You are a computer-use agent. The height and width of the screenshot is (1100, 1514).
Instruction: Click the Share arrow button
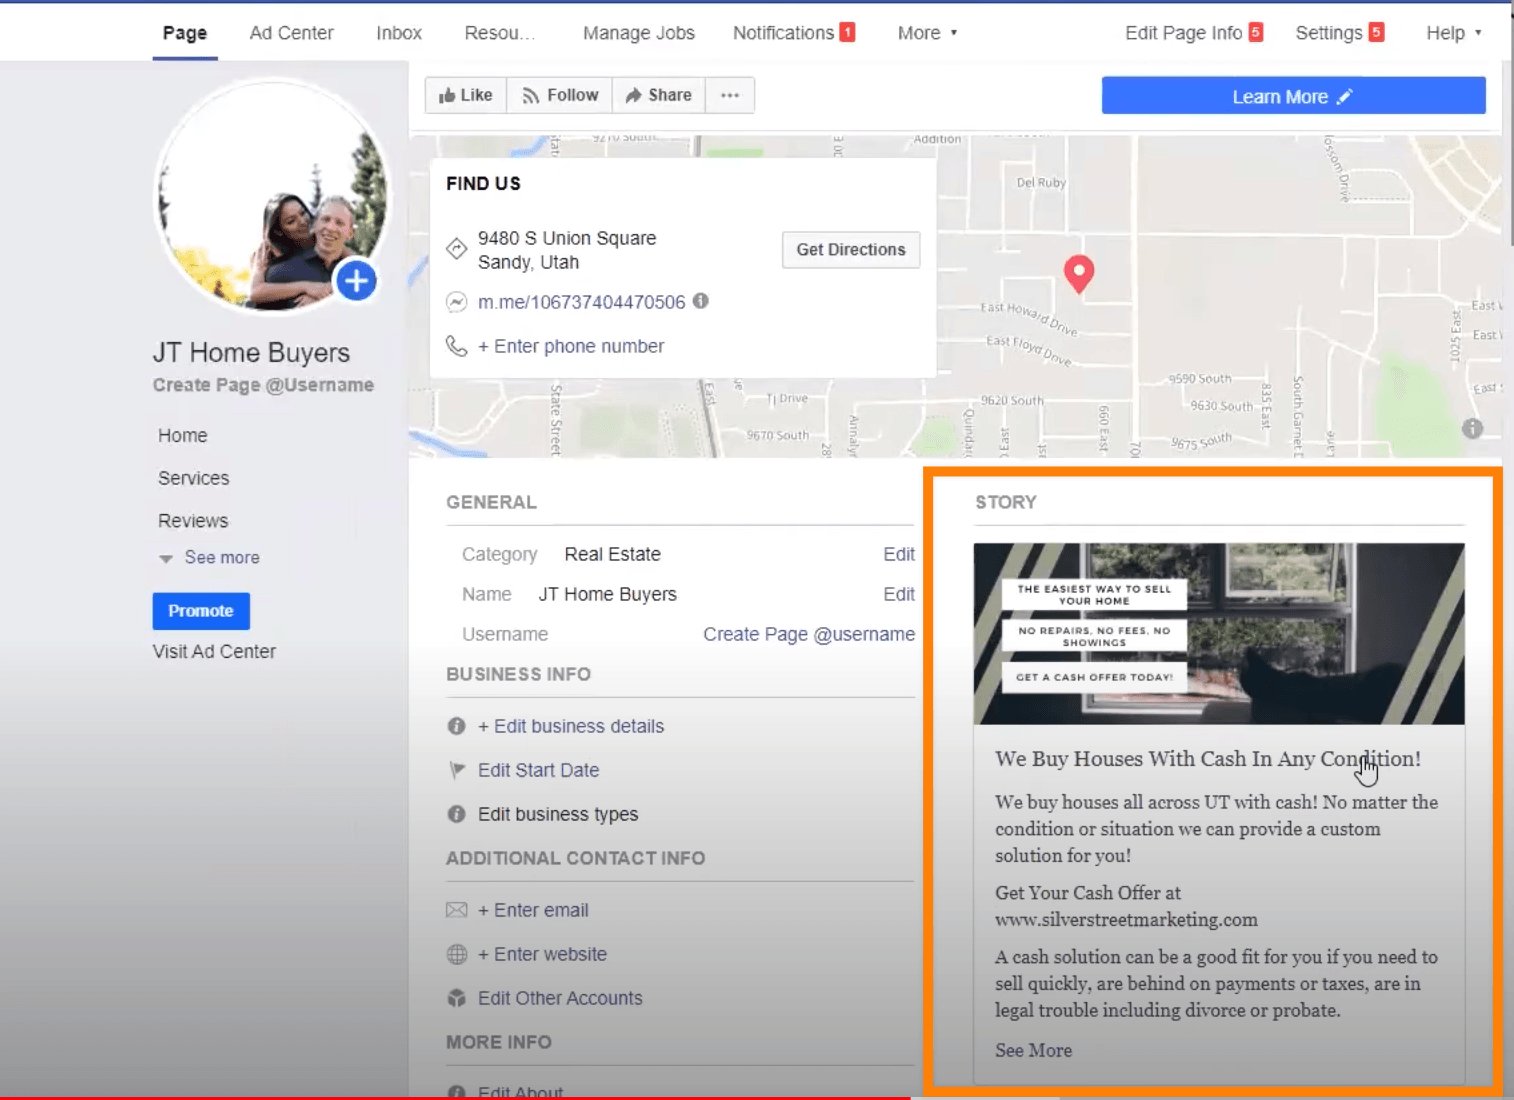tap(659, 95)
